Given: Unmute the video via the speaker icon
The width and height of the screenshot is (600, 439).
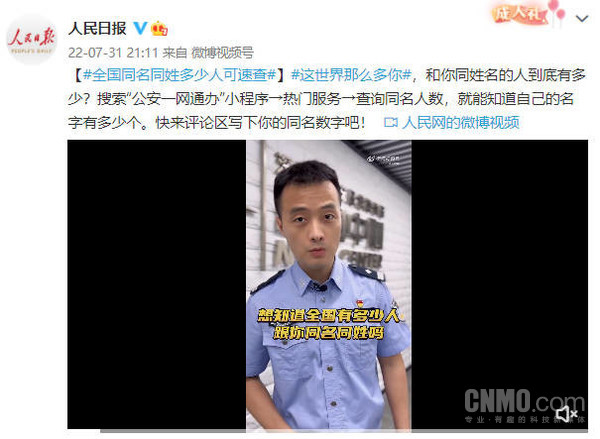Looking at the screenshot, I should 567,414.
